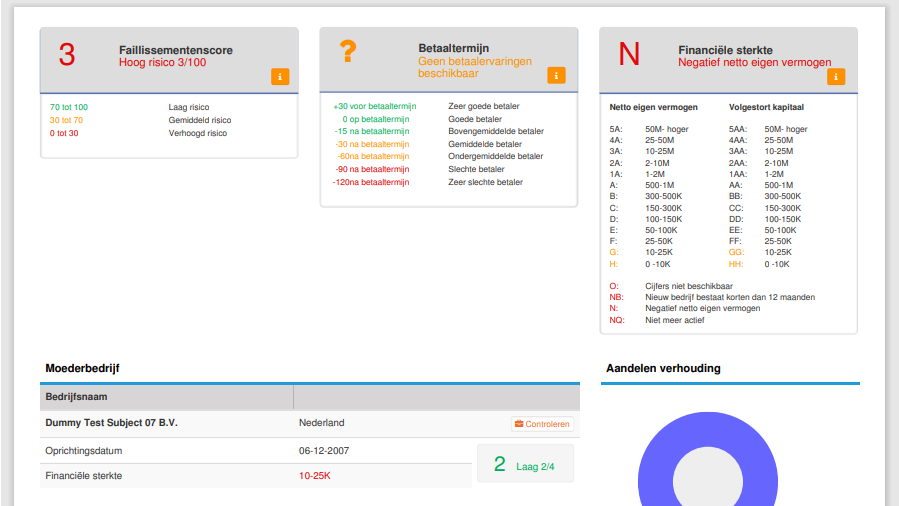Click the Oprichtingsdatum row label
Screen dimensions: 899x506
84,451
